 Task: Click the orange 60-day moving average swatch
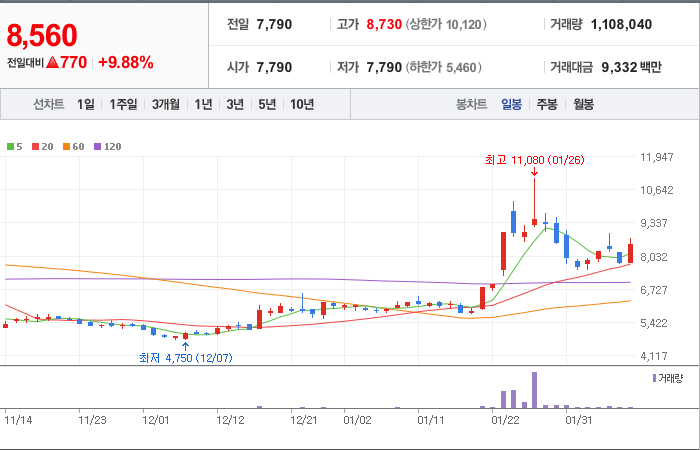[67, 146]
